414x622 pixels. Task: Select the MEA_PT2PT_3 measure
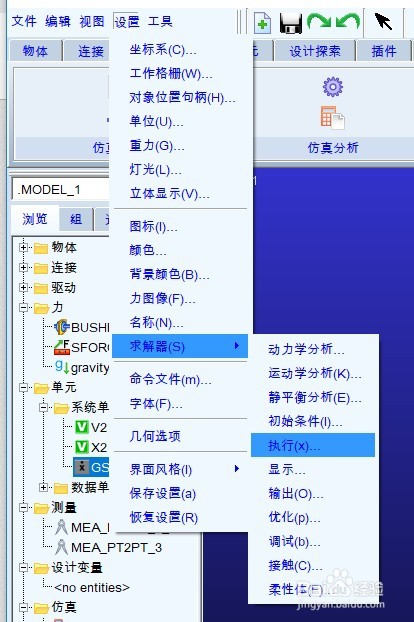(108, 547)
